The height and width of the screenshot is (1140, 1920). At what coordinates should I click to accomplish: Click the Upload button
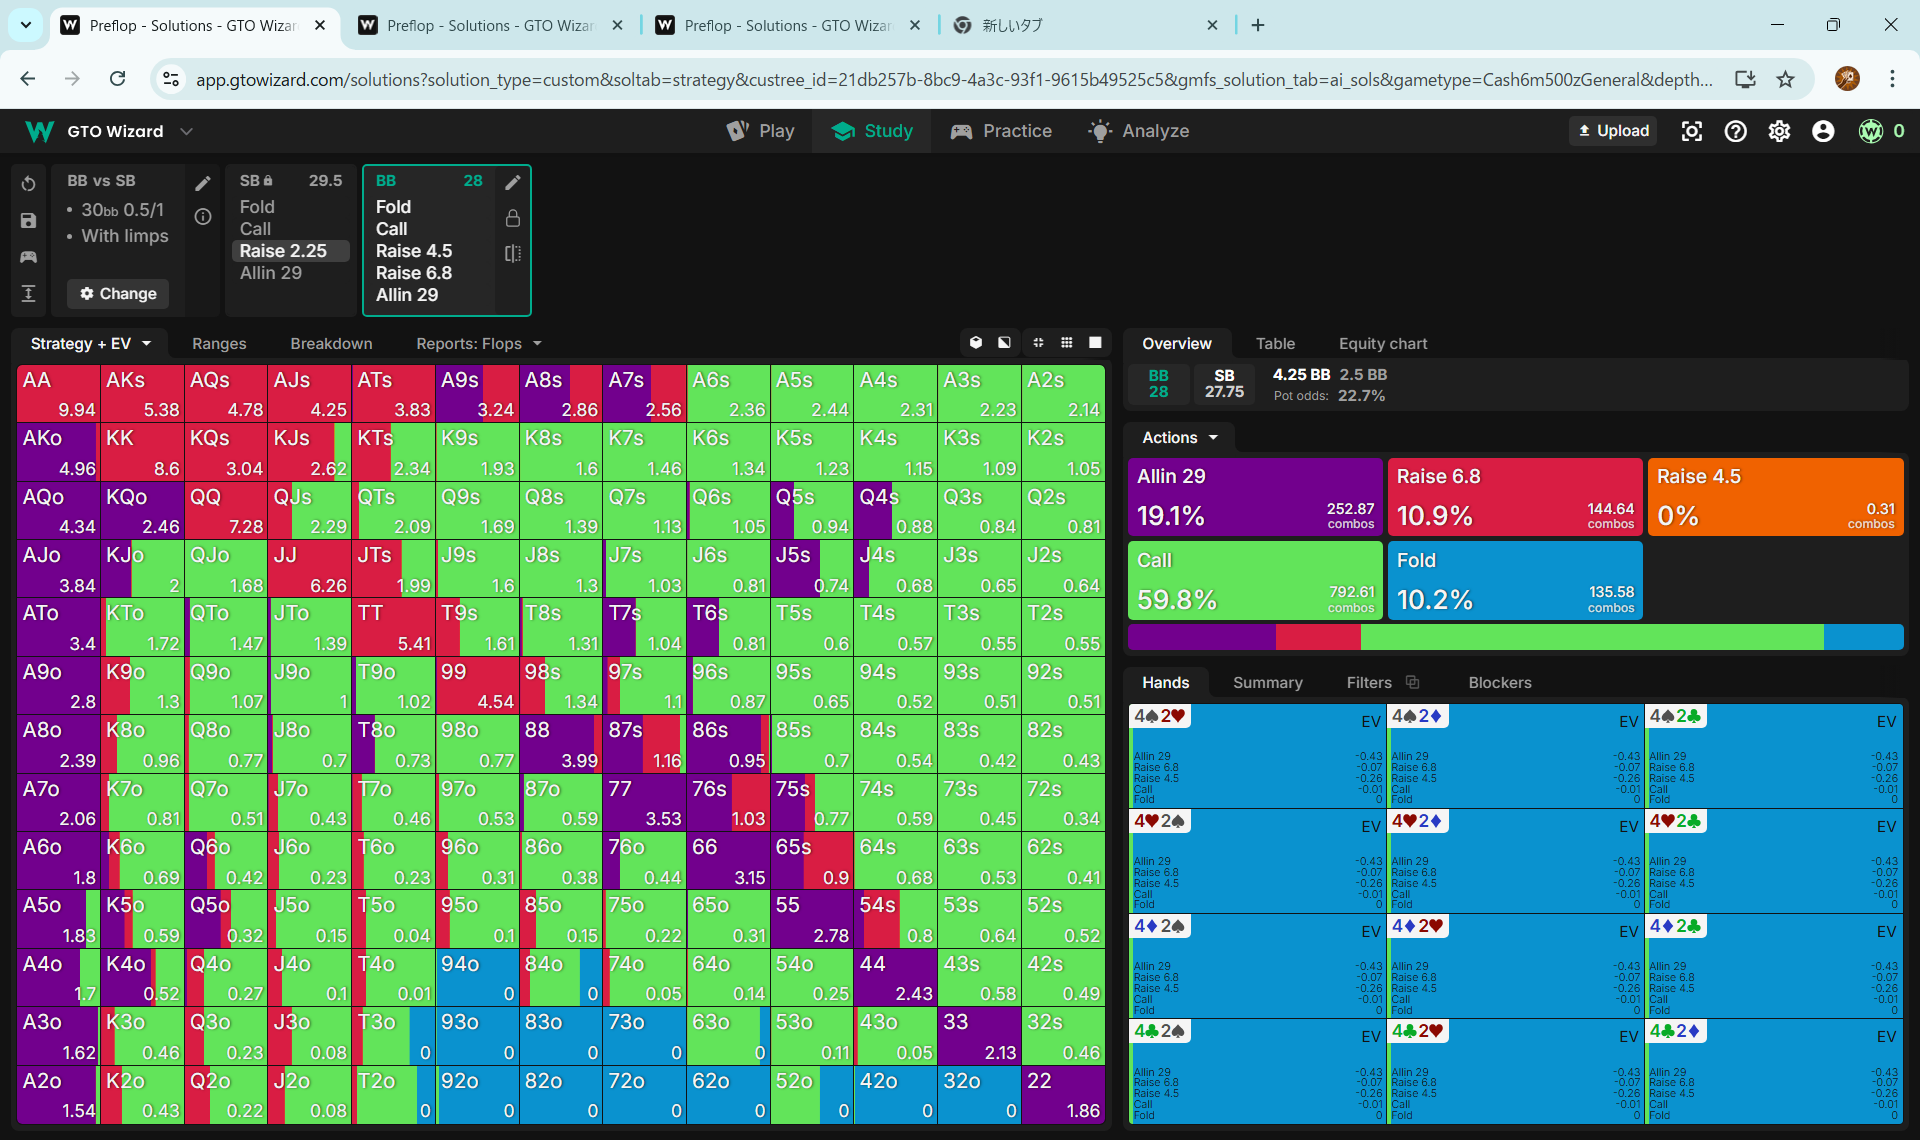coord(1613,131)
